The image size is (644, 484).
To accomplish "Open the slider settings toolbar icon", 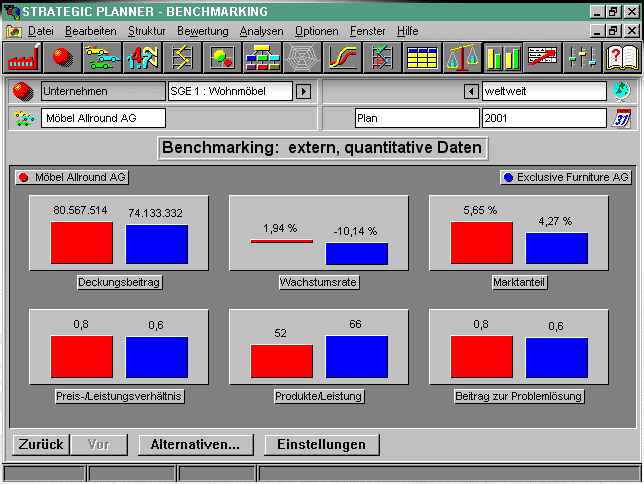I will (582, 57).
